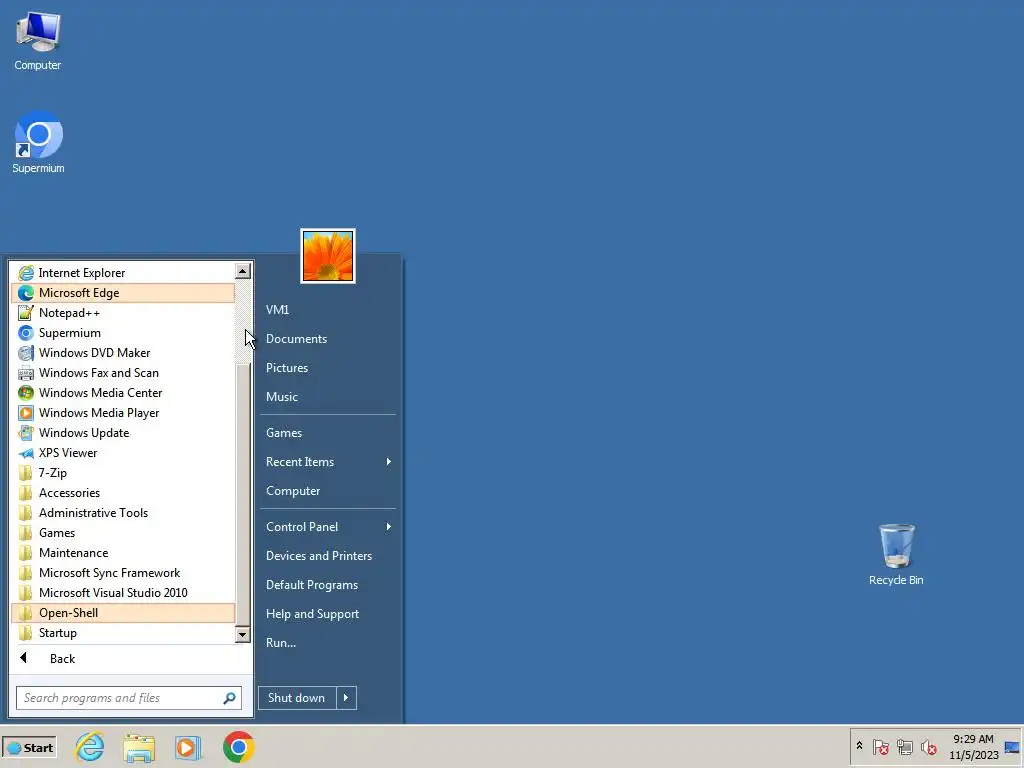Image resolution: width=1024 pixels, height=768 pixels.
Task: Select the Computer desktop icon
Action: tap(38, 41)
